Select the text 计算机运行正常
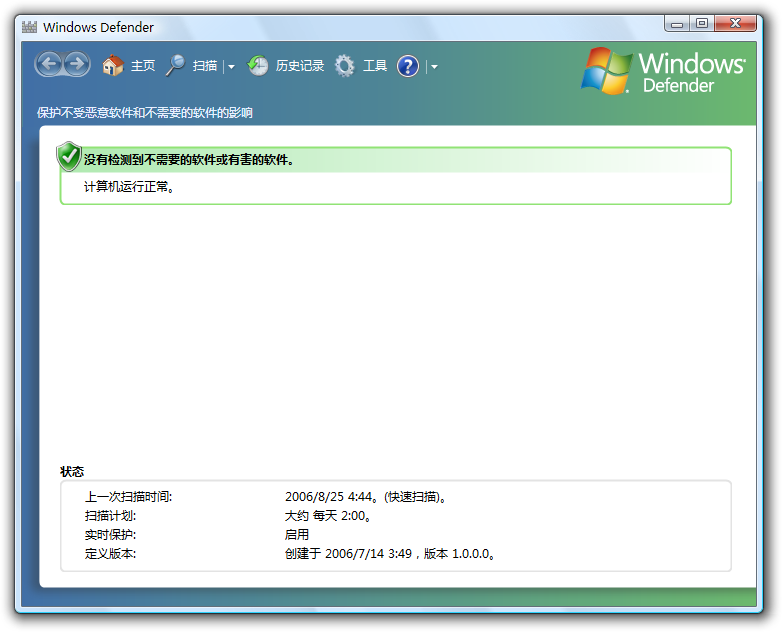 [129, 187]
